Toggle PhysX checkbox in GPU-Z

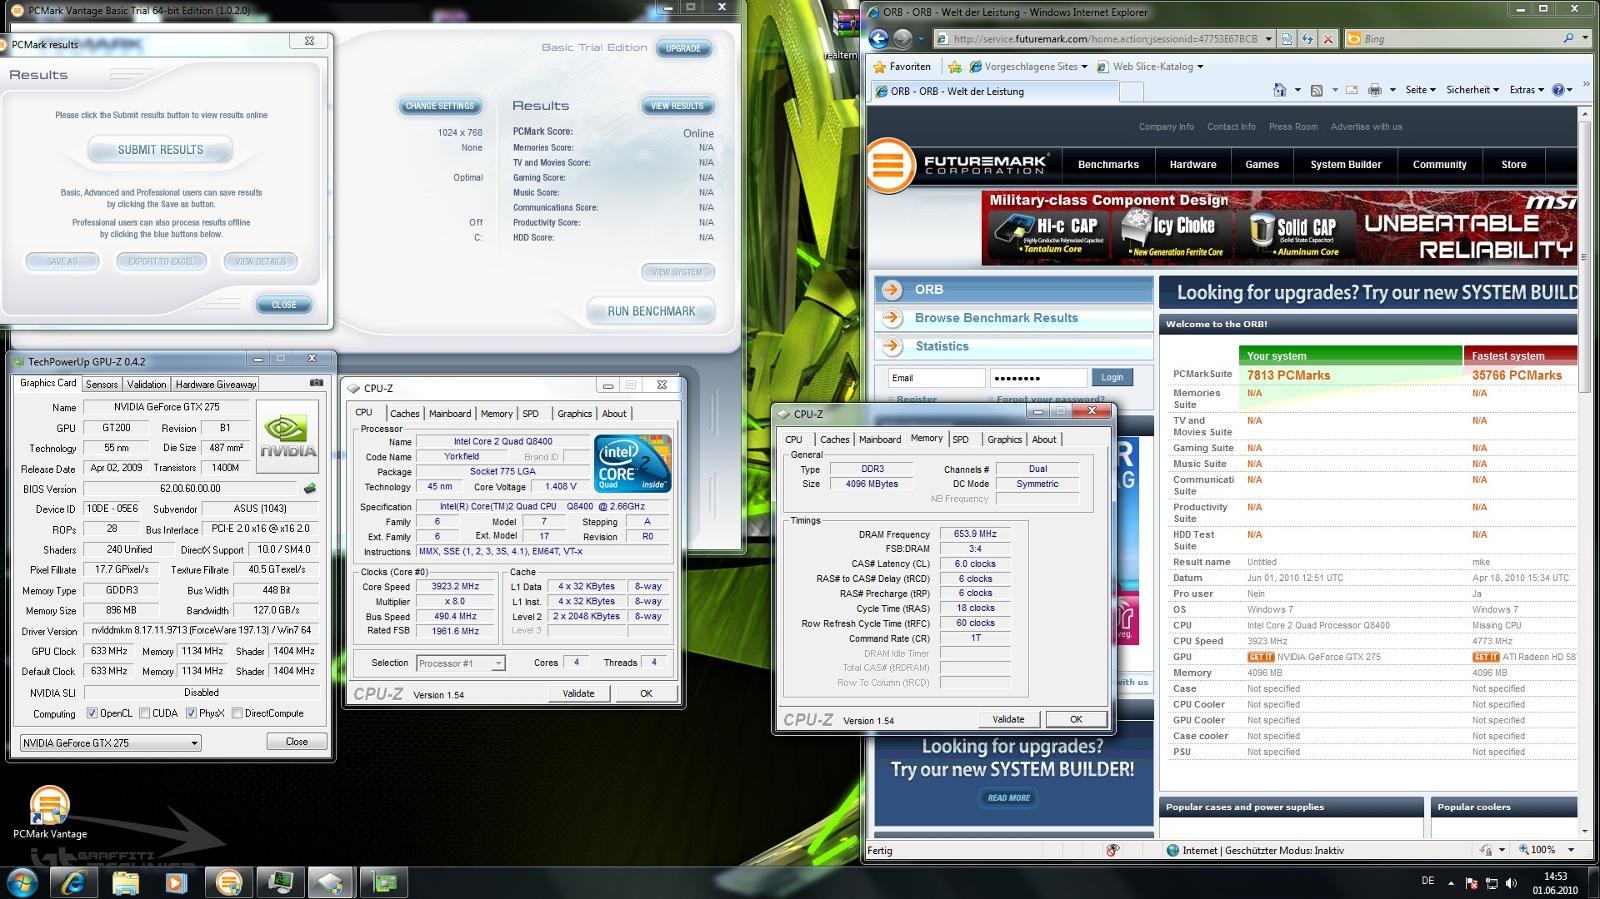(191, 714)
